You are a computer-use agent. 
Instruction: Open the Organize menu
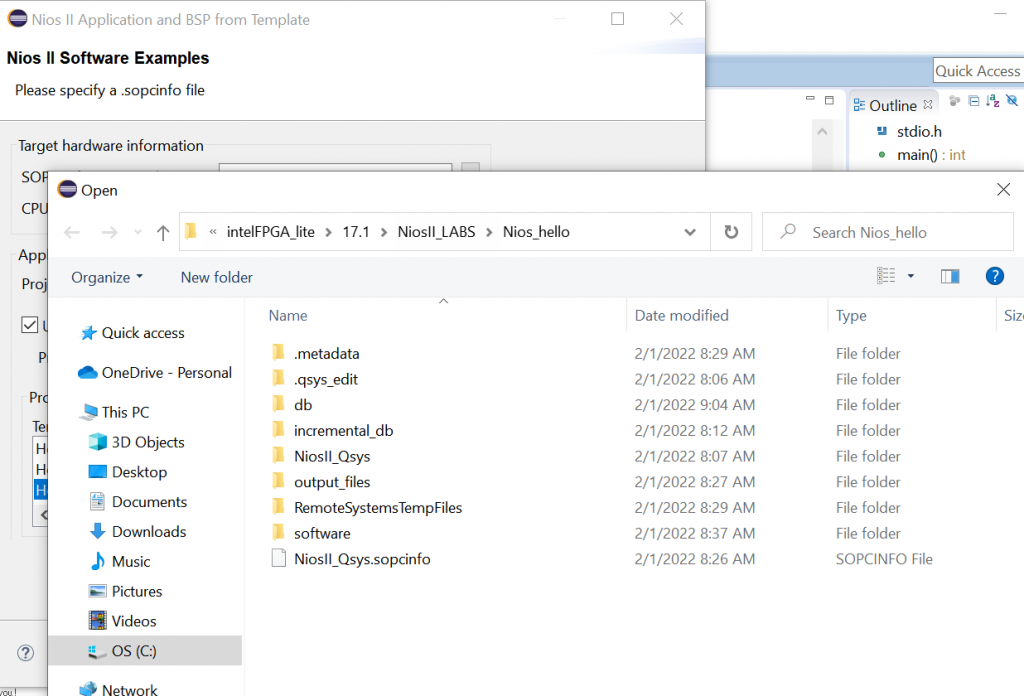[x=106, y=277]
